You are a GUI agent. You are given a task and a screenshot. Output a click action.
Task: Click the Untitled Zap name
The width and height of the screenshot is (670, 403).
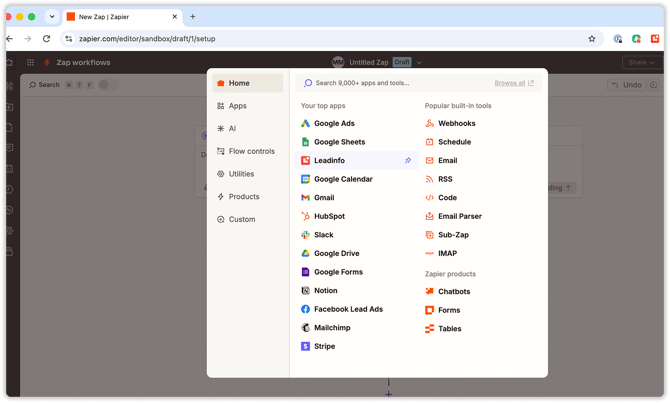[x=369, y=62]
